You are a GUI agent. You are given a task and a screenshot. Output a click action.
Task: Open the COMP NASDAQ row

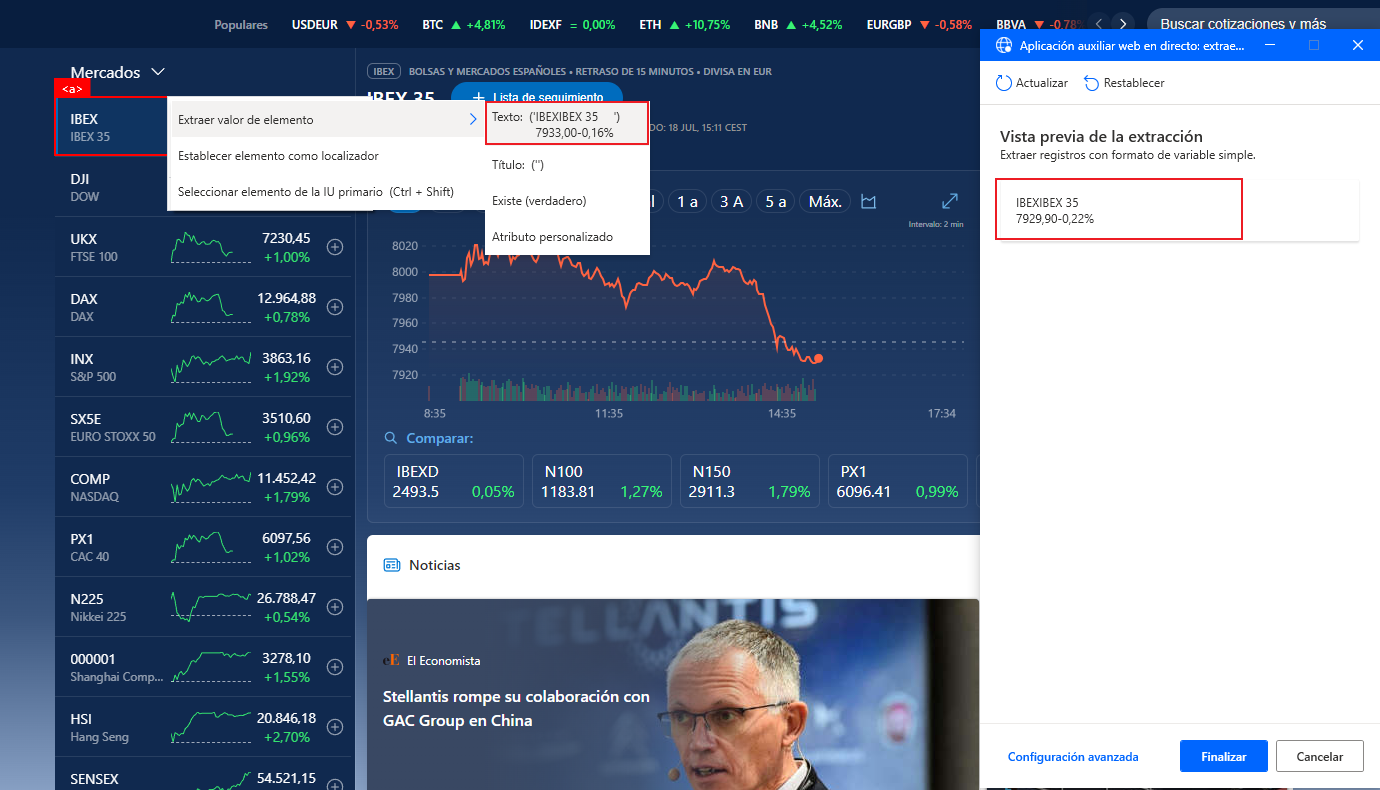[204, 487]
